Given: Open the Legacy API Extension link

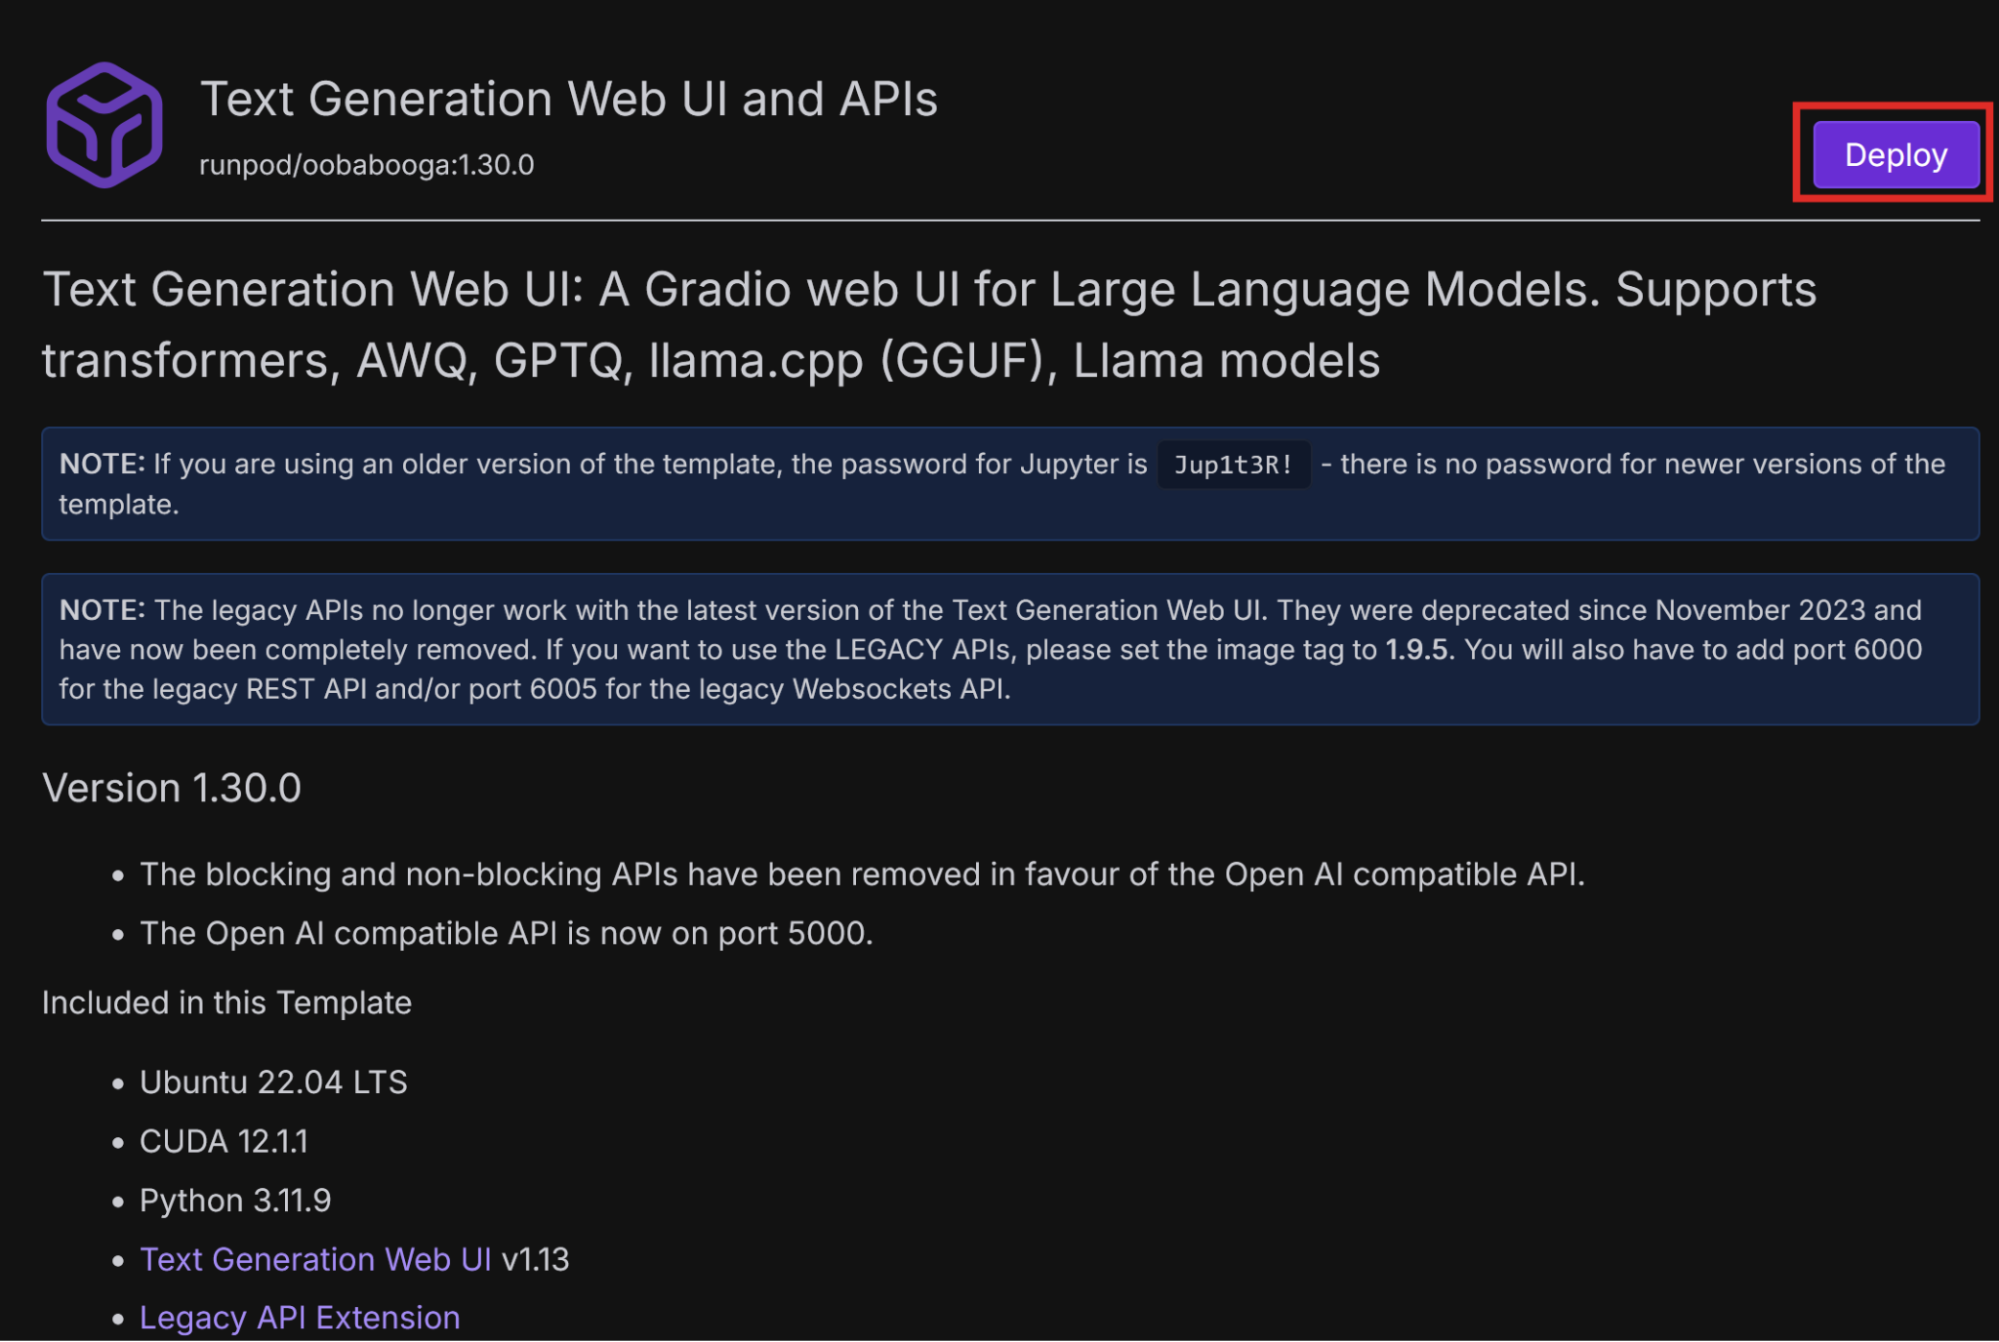Looking at the screenshot, I should (299, 1317).
